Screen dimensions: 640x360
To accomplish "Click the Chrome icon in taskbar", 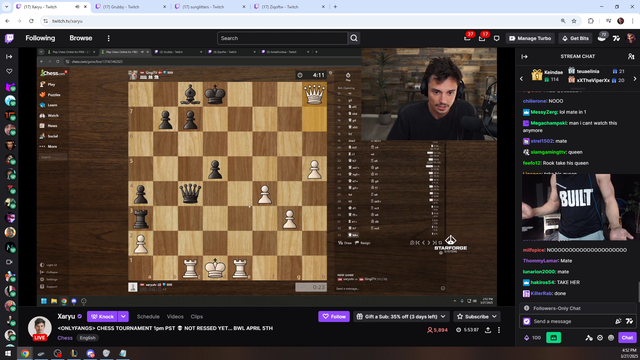I will [25, 353].
